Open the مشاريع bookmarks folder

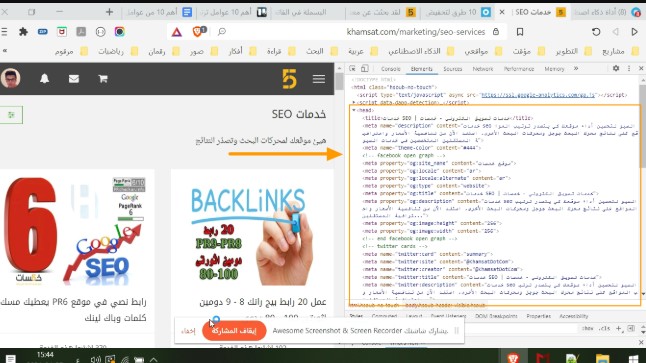coord(621,51)
